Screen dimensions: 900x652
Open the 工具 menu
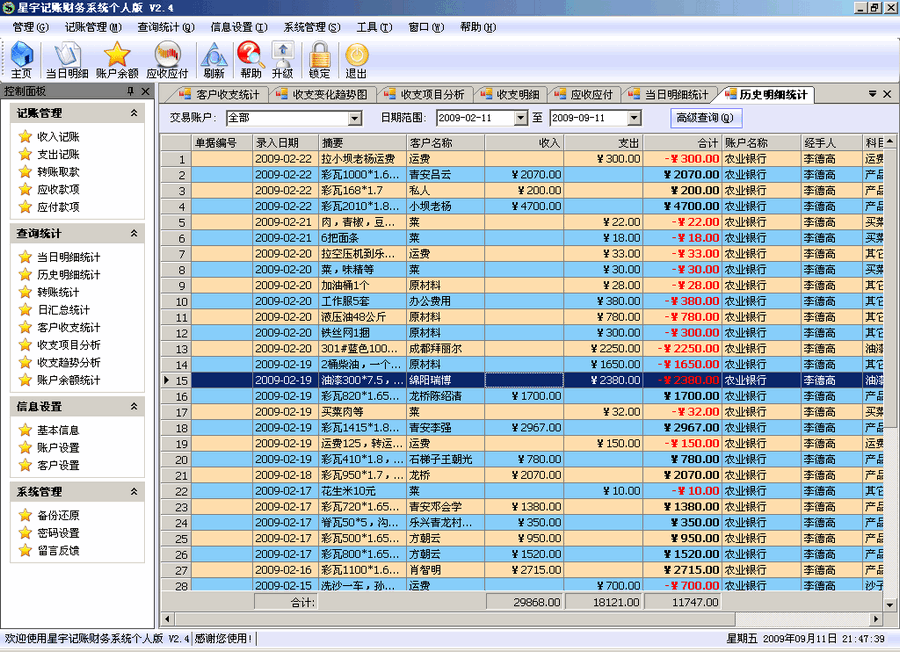click(375, 28)
